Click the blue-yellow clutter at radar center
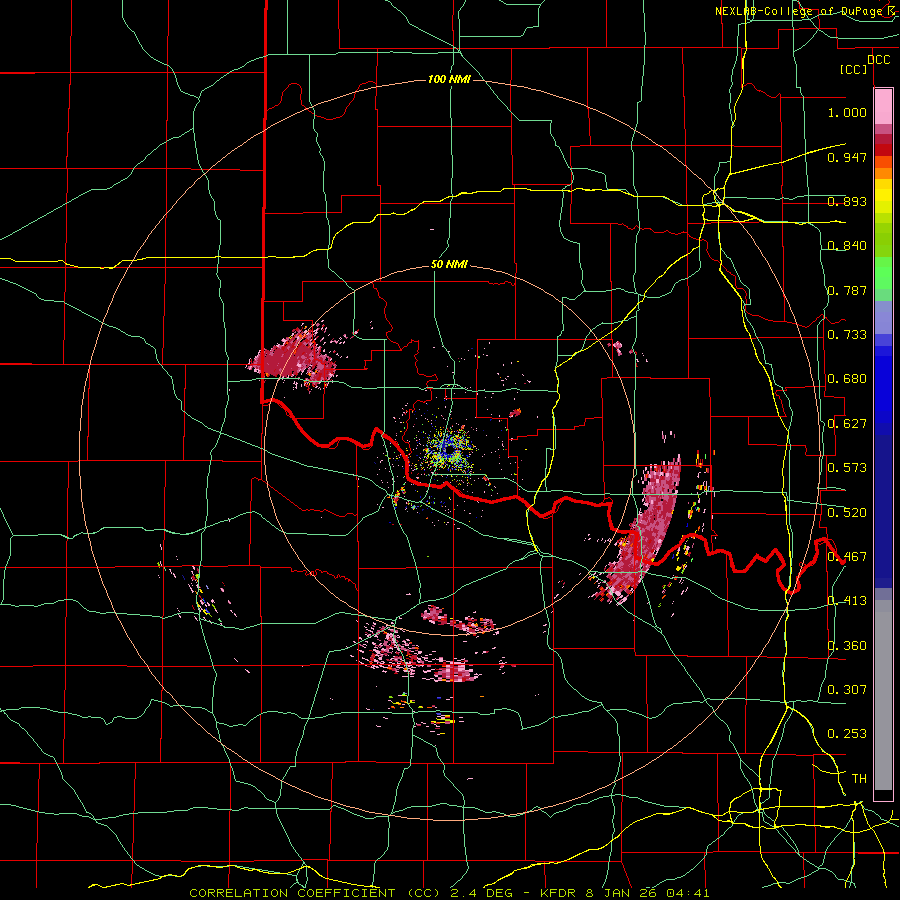Viewport: 900px width, 900px height. point(449,449)
